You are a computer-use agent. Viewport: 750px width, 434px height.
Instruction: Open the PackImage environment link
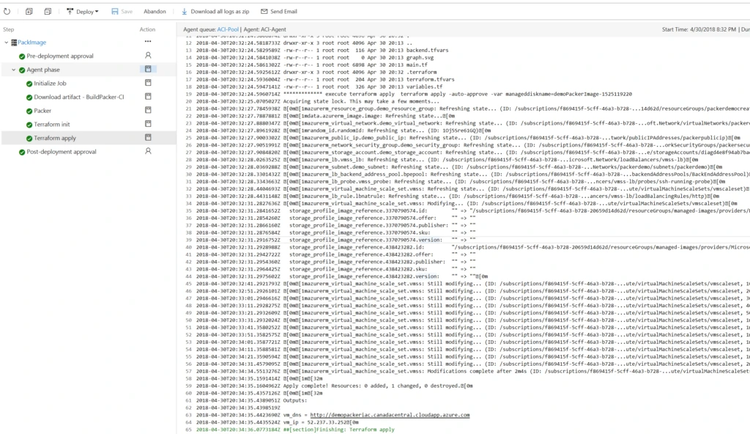(32, 43)
